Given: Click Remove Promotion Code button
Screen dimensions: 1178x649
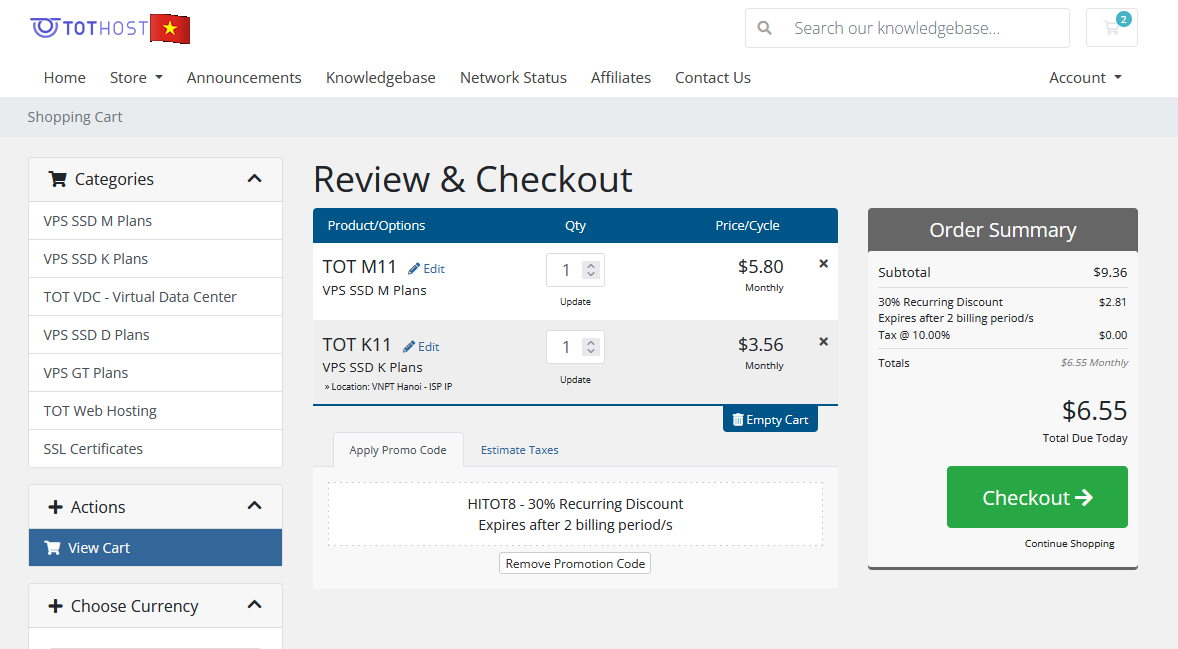Looking at the screenshot, I should pos(575,564).
